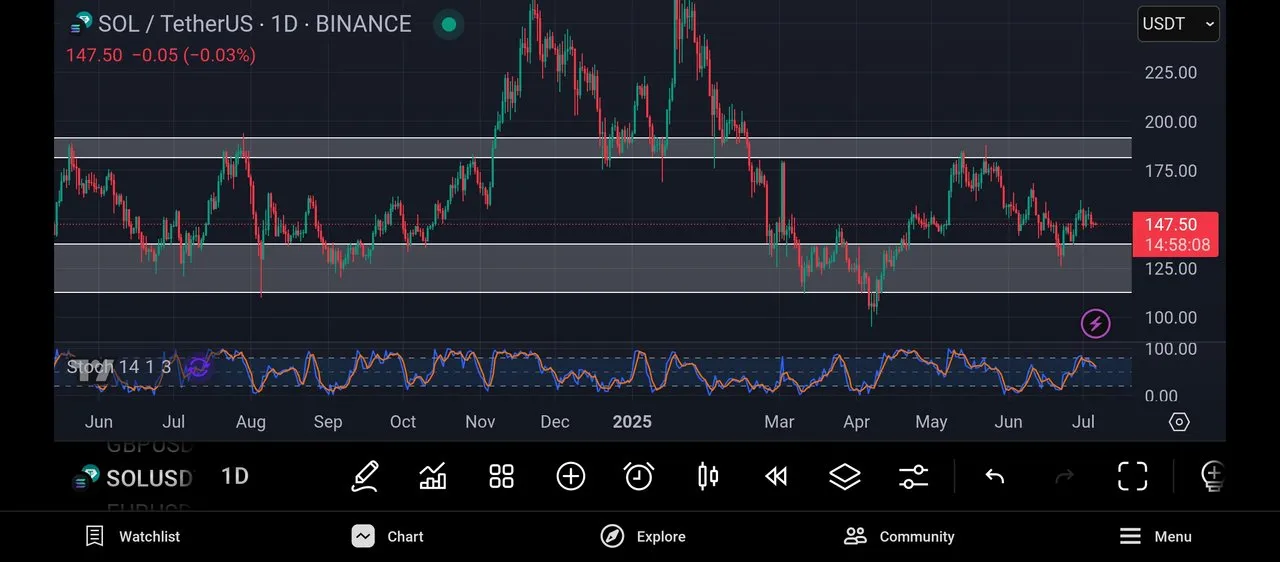Viewport: 1280px width, 562px height.
Task: Go to the Watchlist tab
Action: click(133, 536)
